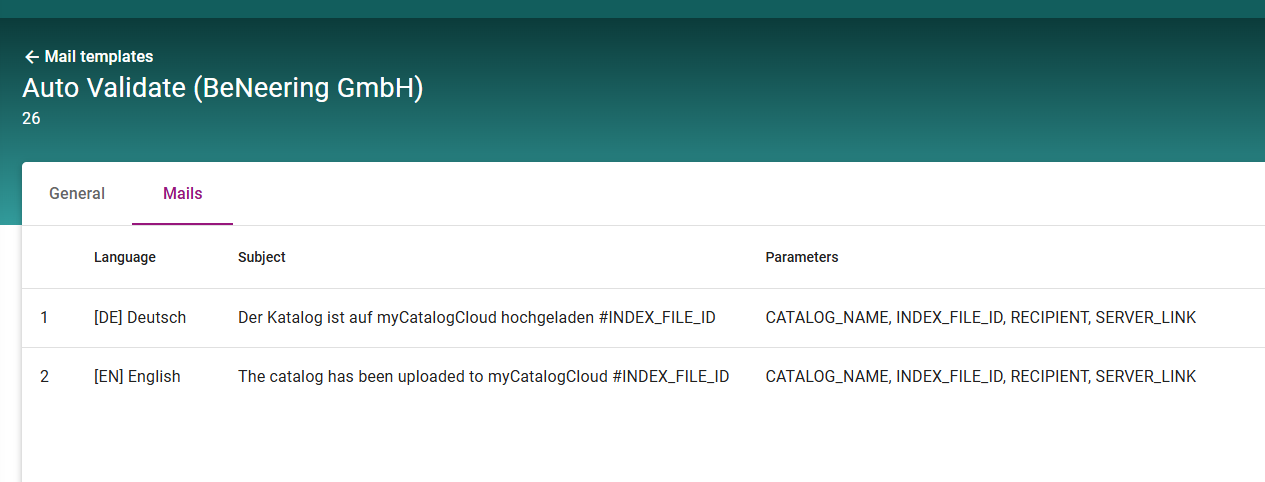Click the template ID number 26
1265x482 pixels.
pyautogui.click(x=31, y=119)
